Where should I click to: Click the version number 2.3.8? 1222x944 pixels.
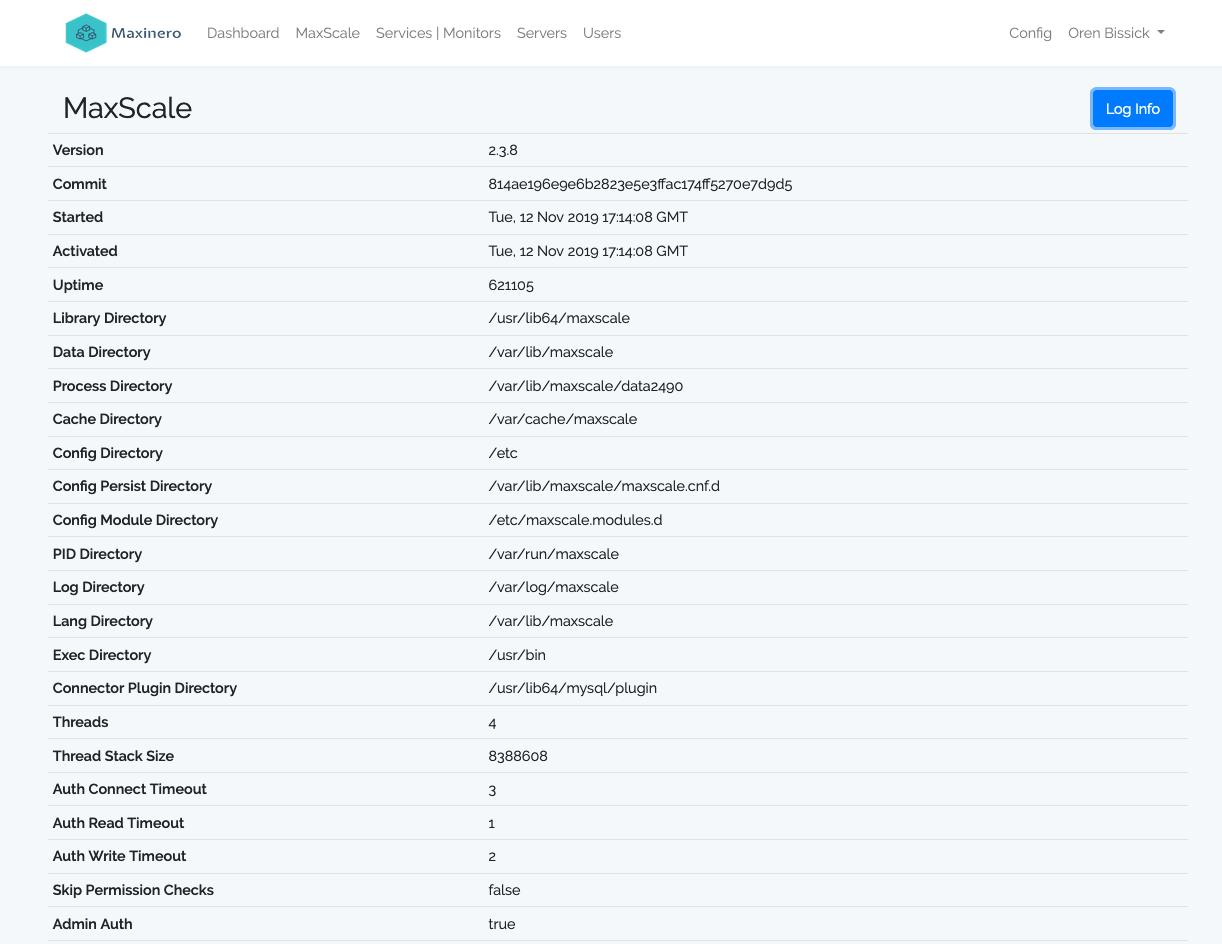coord(503,150)
